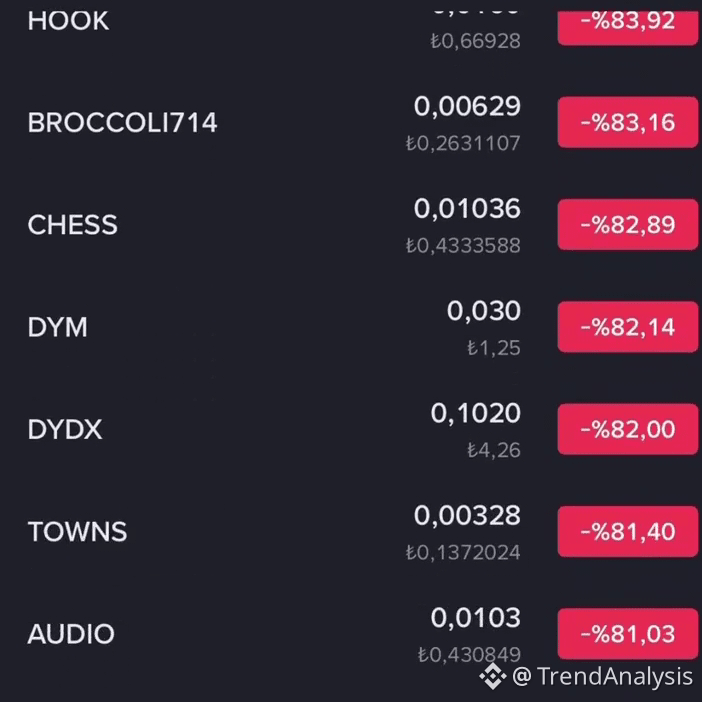This screenshot has height=702, width=702.
Task: Tap the CHESS coin name
Action: (73, 224)
